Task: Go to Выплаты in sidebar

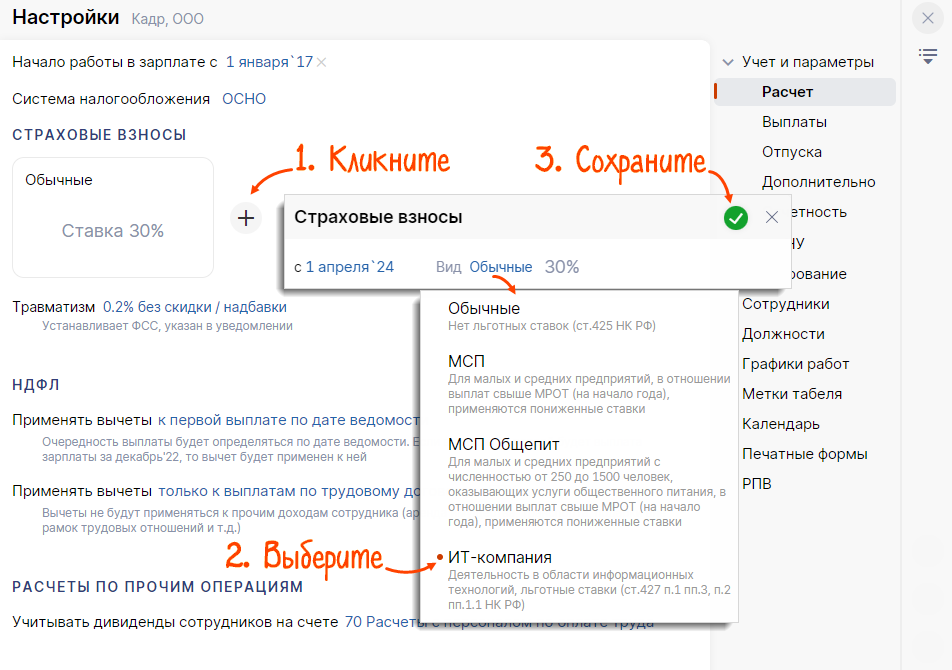Action: point(794,122)
